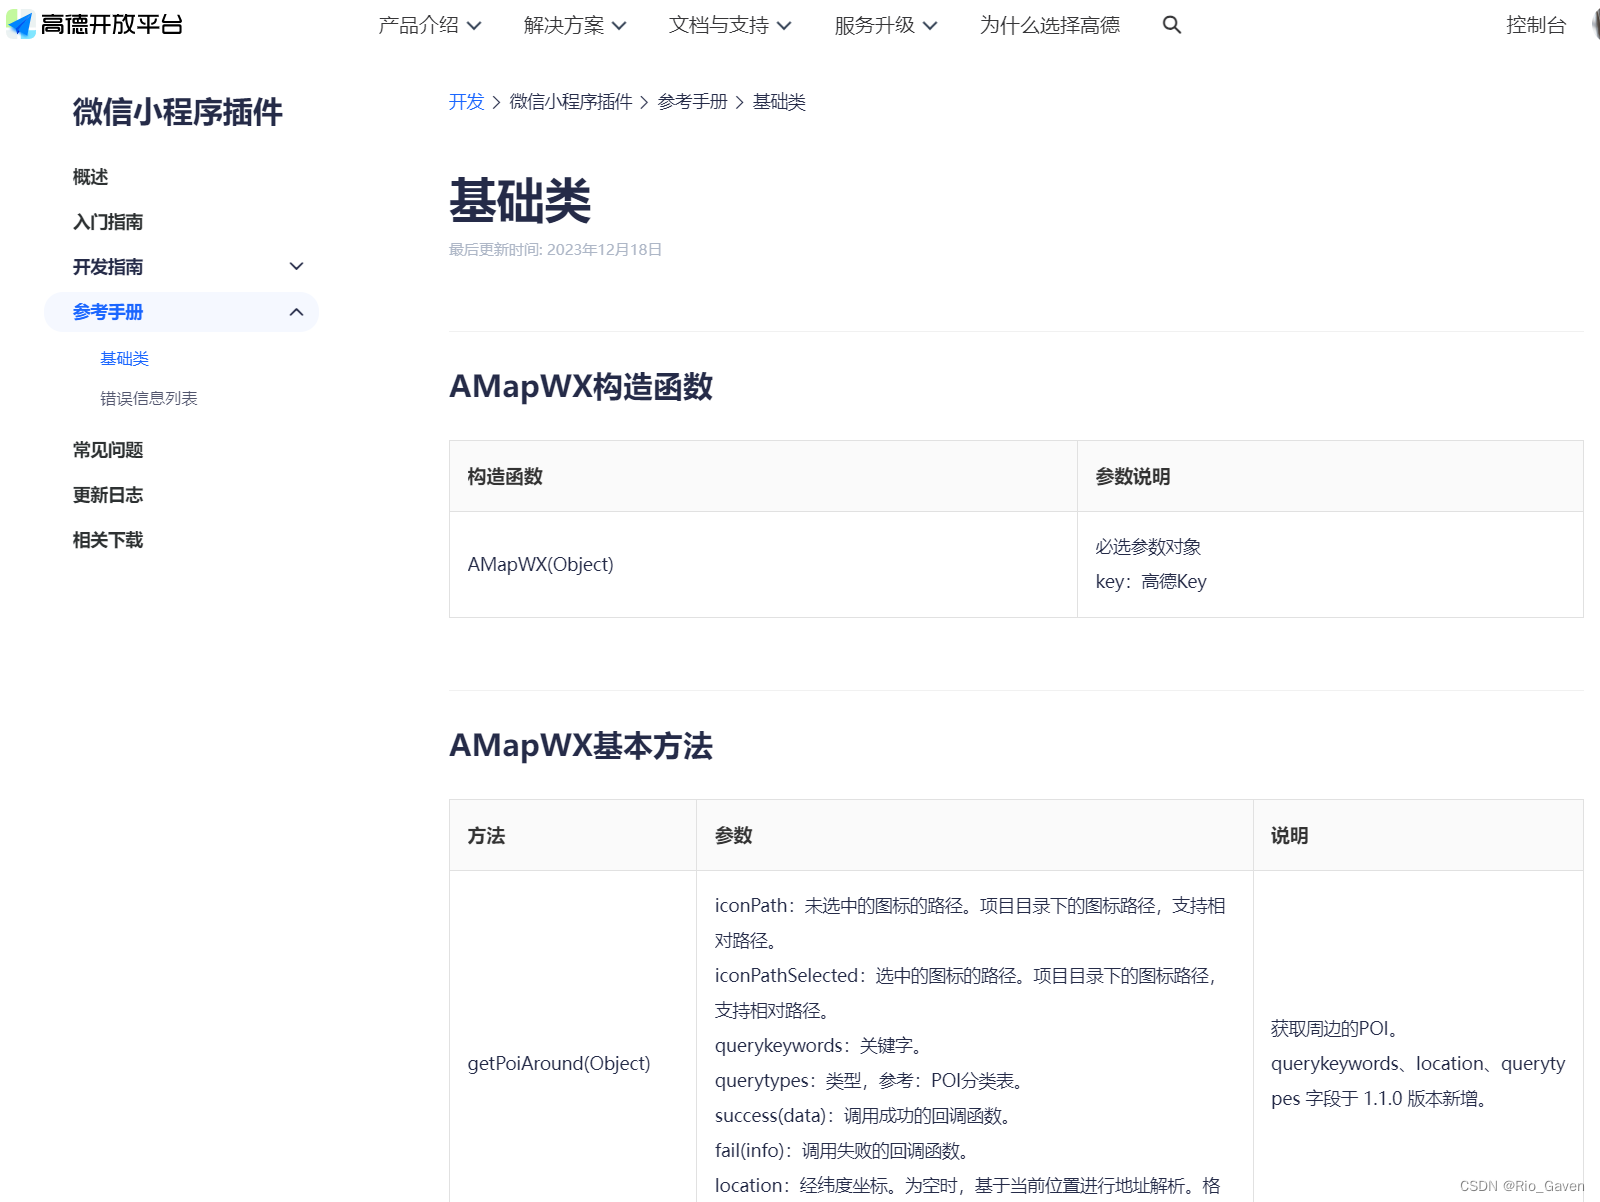Click the iconPathSelected parameter description
This screenshot has height=1202, width=1600.
(966, 993)
